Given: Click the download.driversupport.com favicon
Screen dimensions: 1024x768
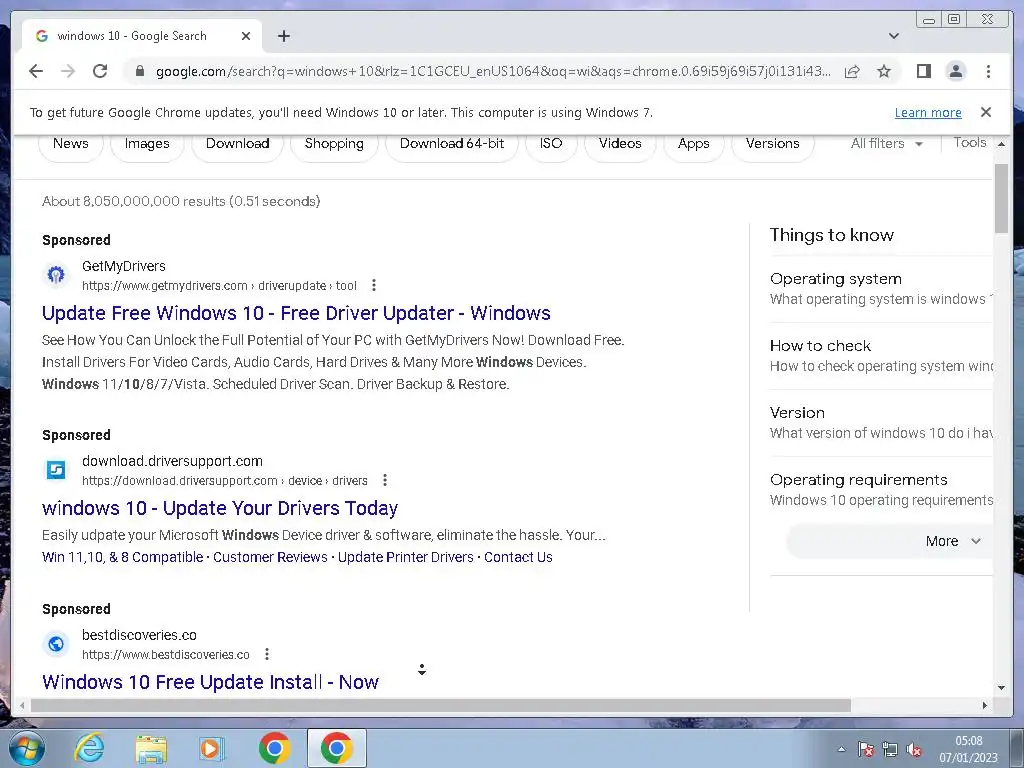Looking at the screenshot, I should coord(56,470).
